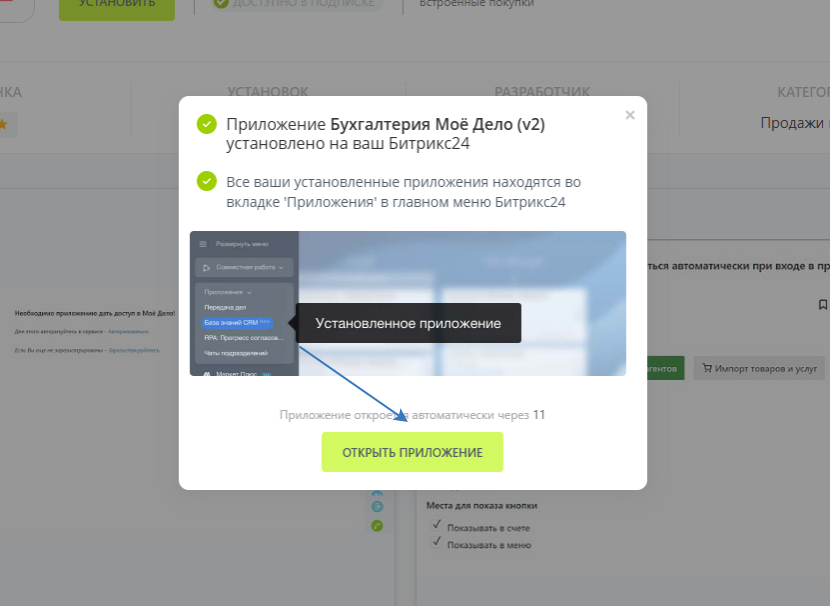Viewport: 830px width, 606px height.
Task: Click green checkmark beside Бухгалтерия Моё Дело
Action: [206, 124]
